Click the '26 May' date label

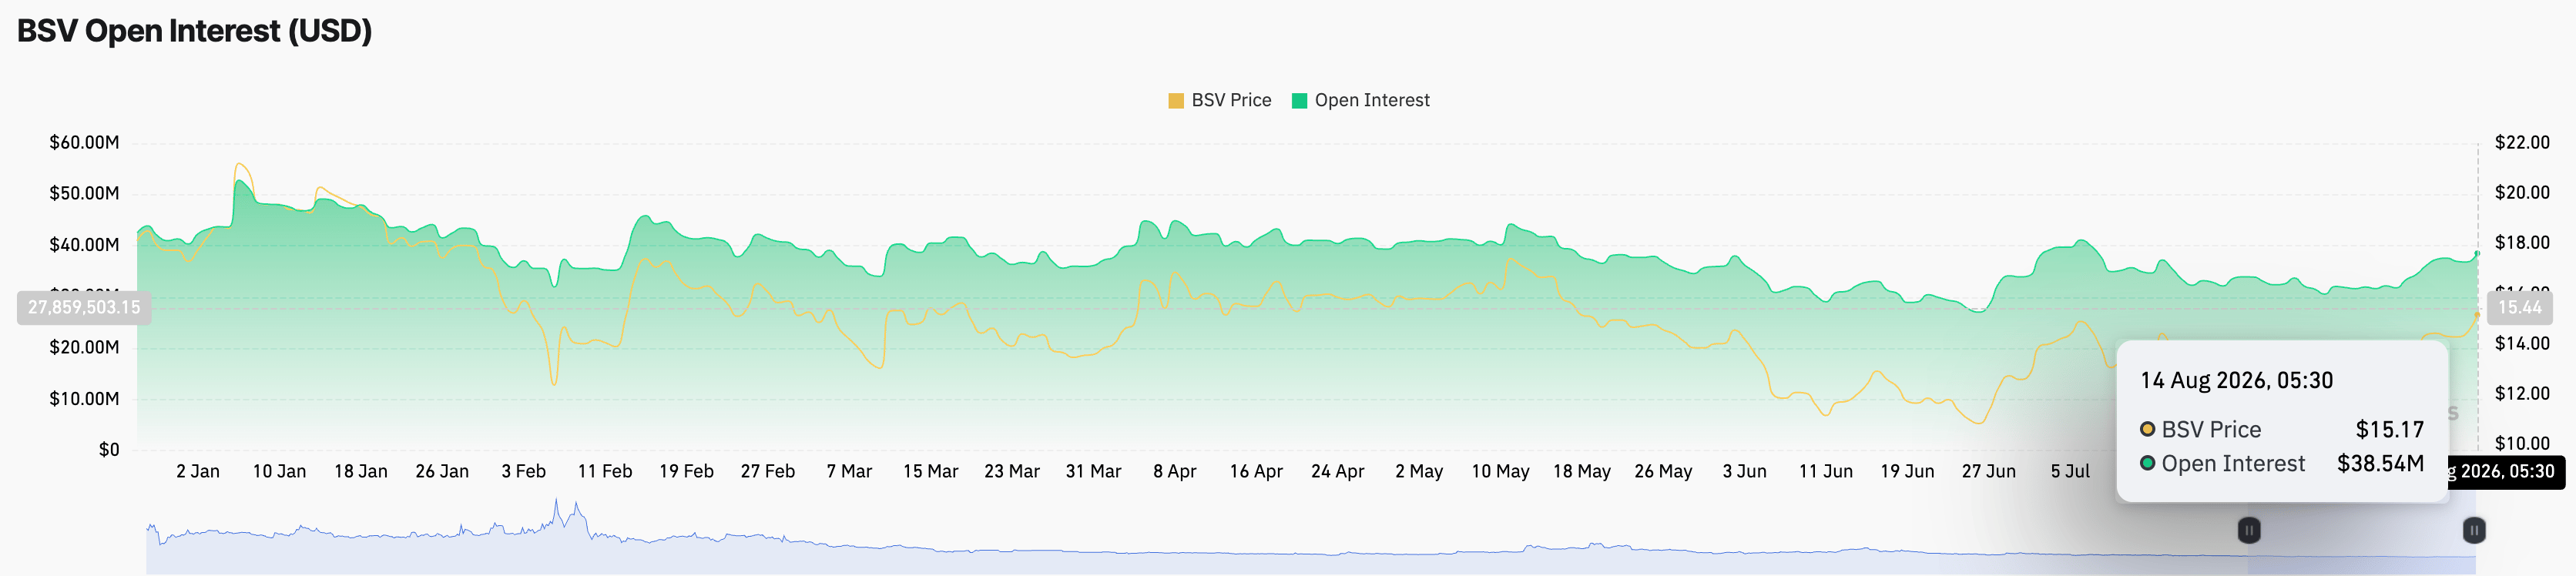click(x=1663, y=471)
